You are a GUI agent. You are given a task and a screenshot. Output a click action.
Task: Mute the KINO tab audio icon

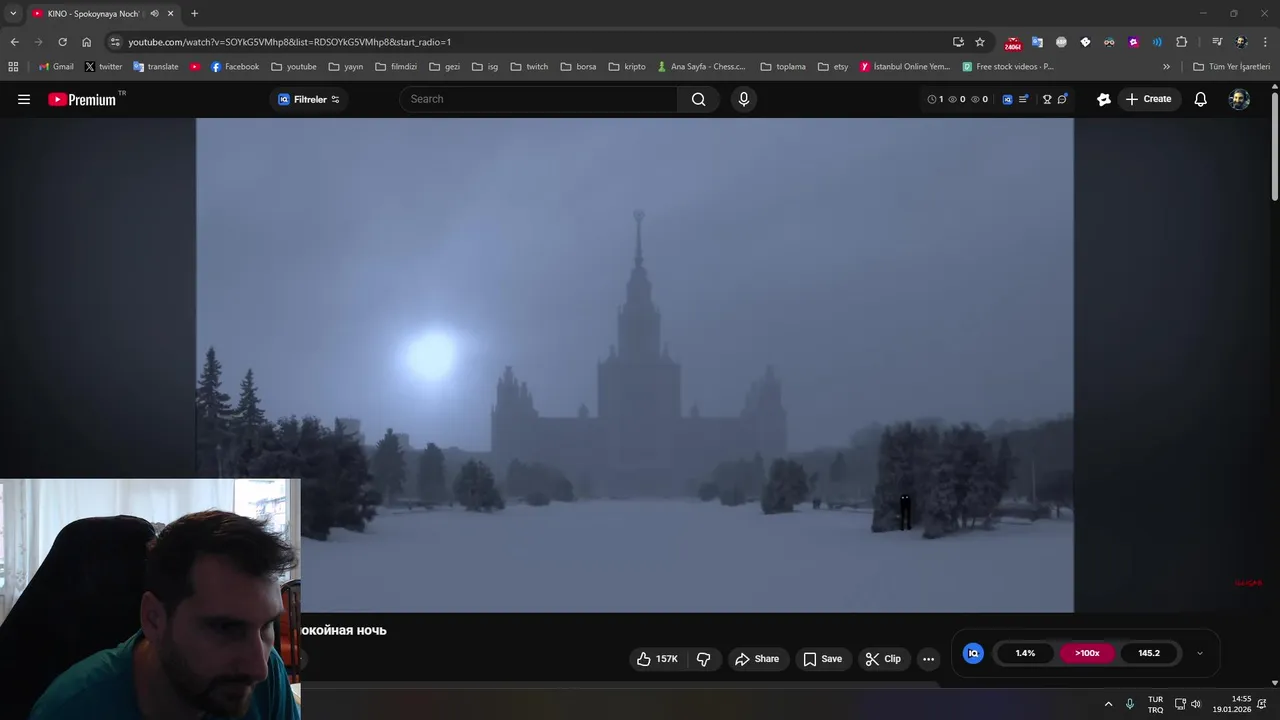click(154, 13)
